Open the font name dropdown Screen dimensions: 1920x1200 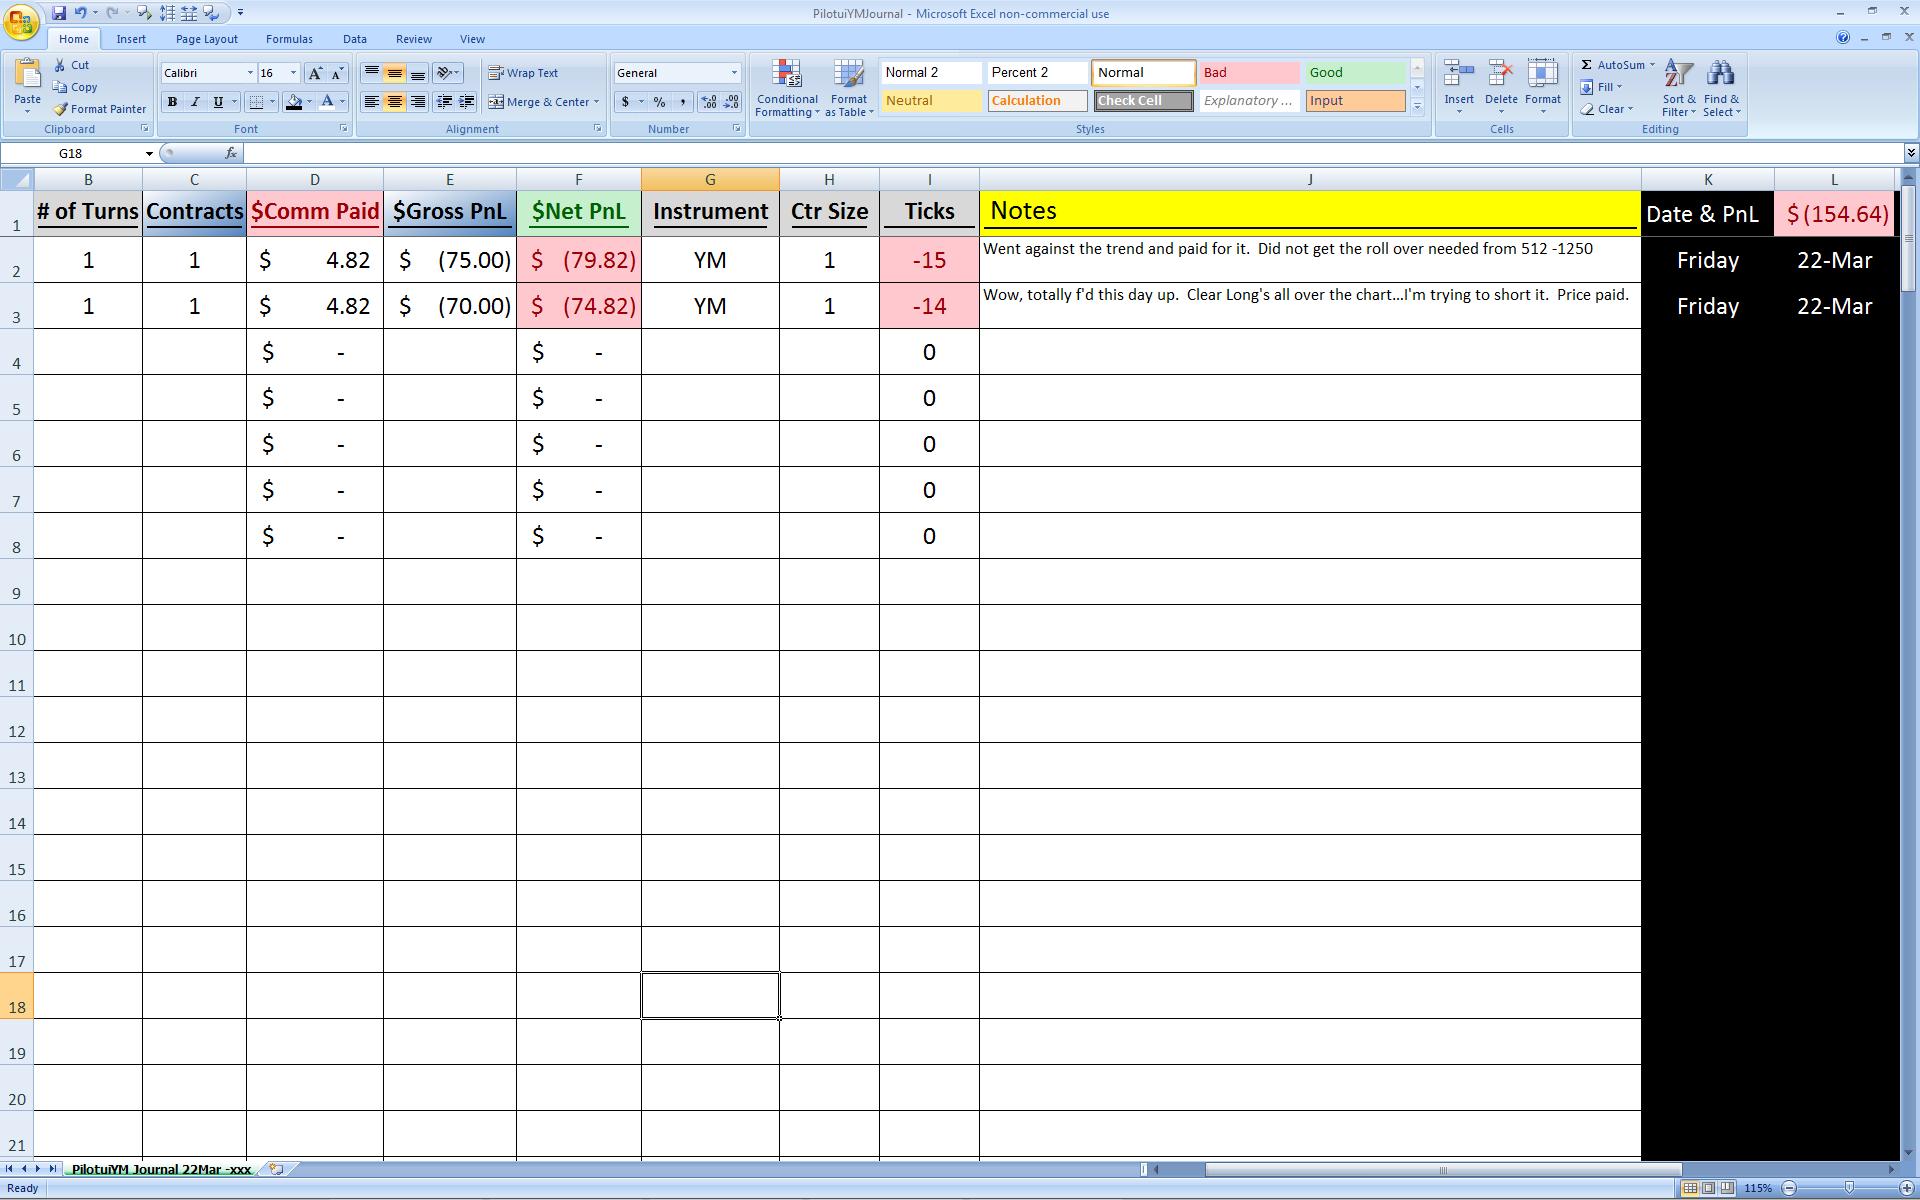pyautogui.click(x=250, y=73)
